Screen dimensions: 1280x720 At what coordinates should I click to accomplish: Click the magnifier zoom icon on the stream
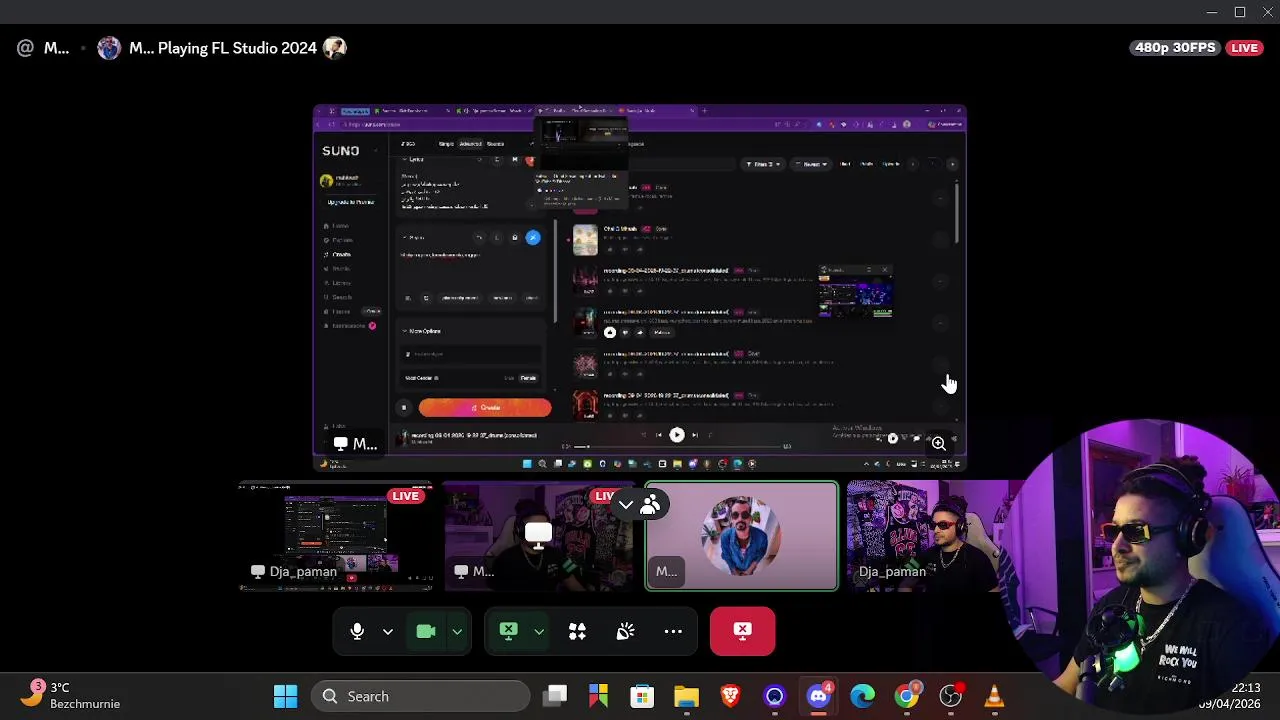coord(939,443)
